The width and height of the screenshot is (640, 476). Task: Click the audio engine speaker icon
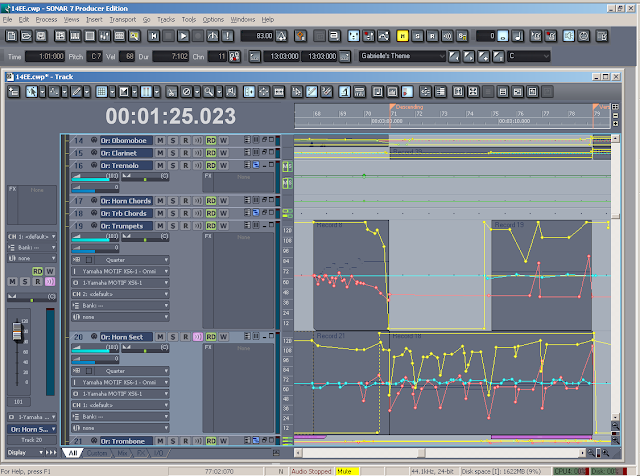pos(569,36)
